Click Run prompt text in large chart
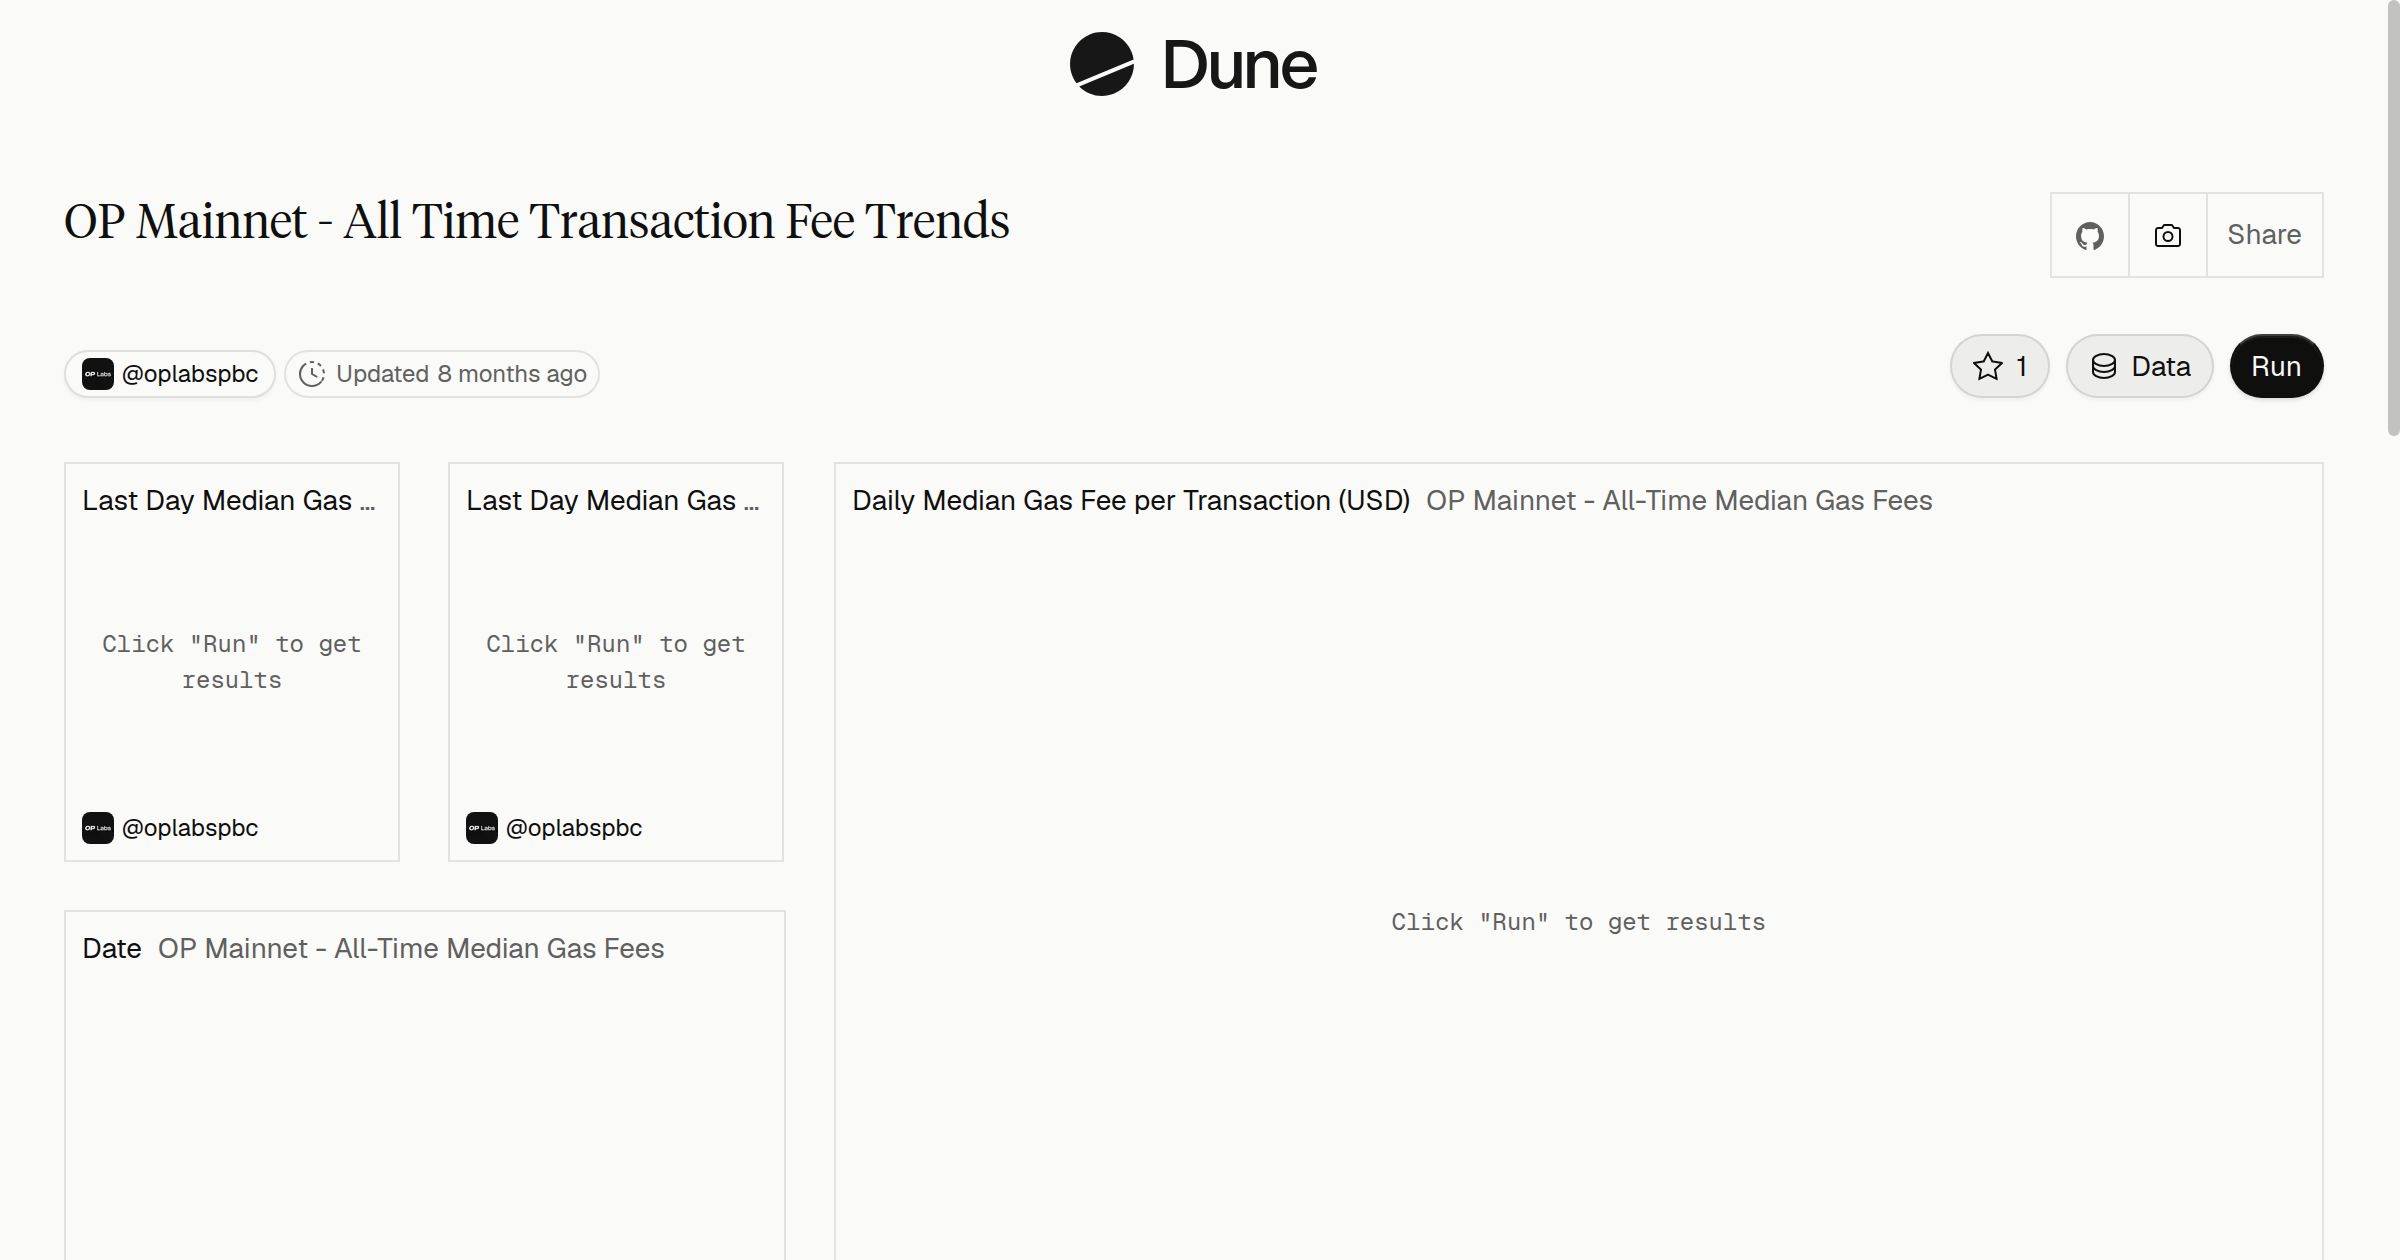 point(1578,922)
